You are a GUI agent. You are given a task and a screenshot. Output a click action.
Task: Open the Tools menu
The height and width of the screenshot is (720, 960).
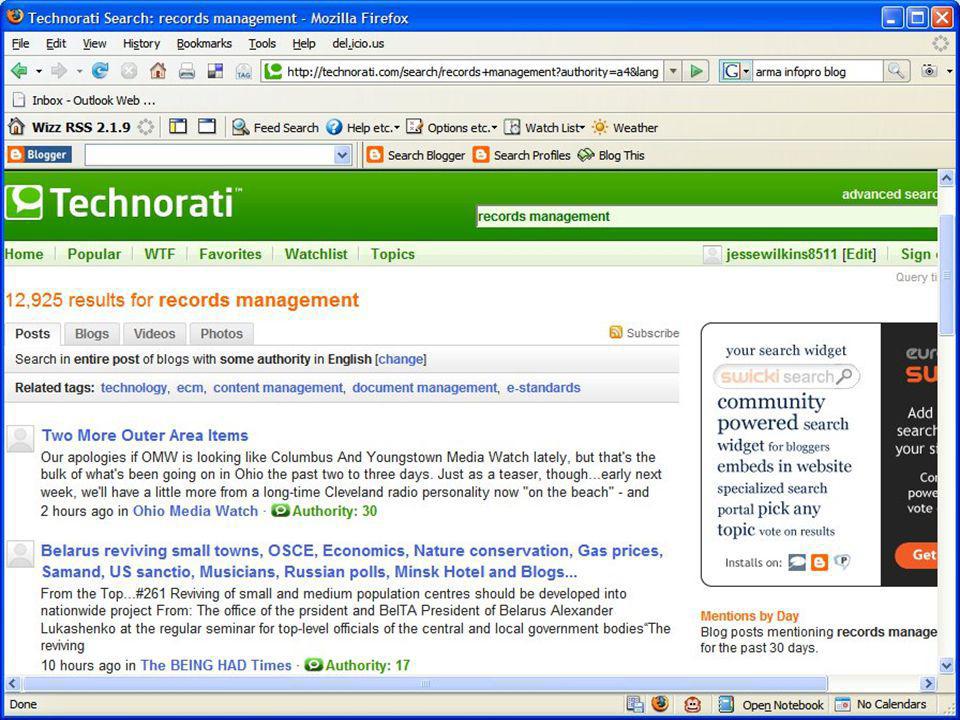click(x=262, y=43)
